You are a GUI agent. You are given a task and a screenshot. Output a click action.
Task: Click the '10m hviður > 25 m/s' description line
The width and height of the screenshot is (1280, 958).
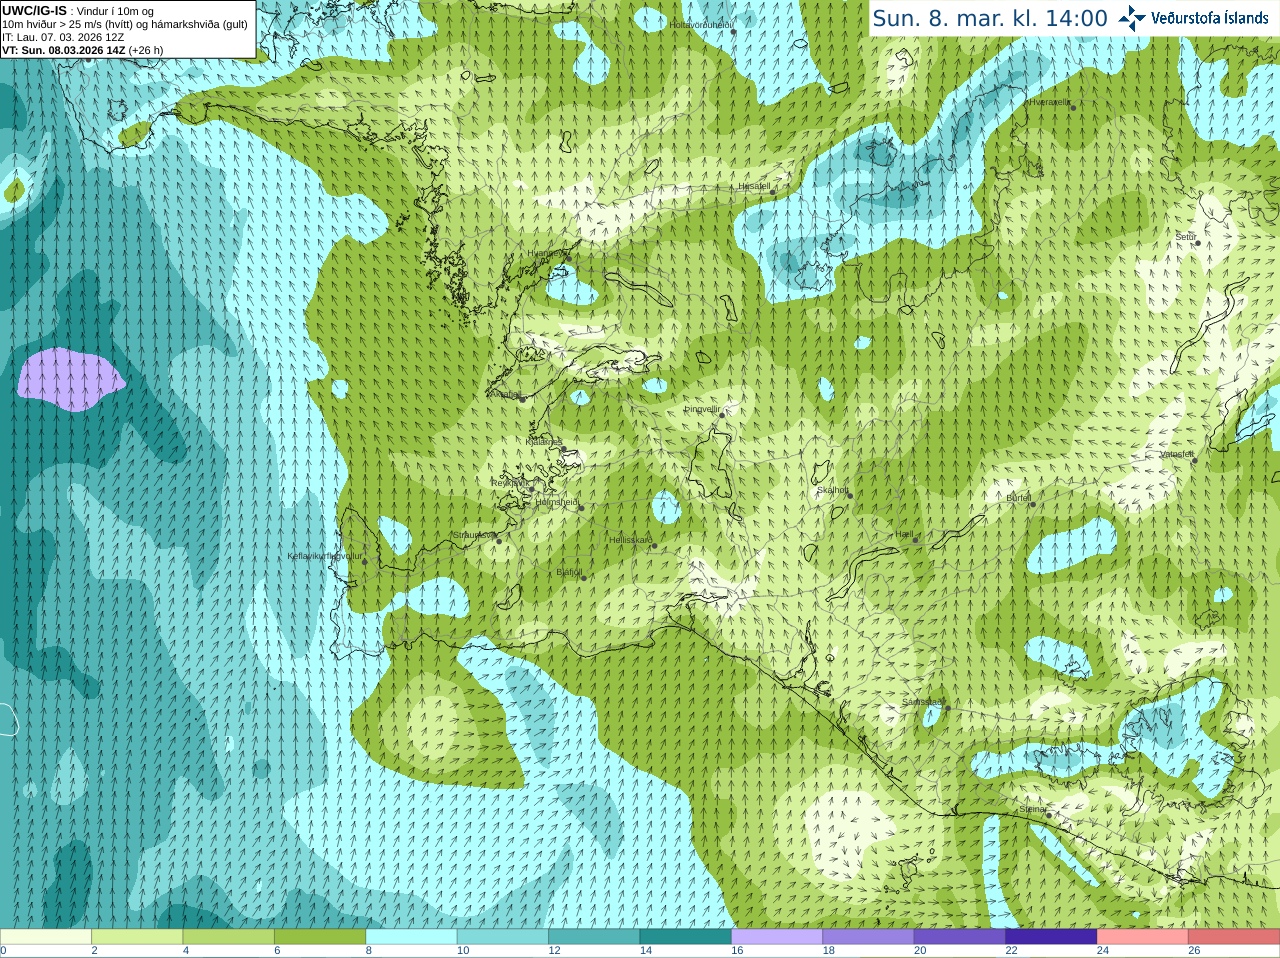click(x=125, y=24)
